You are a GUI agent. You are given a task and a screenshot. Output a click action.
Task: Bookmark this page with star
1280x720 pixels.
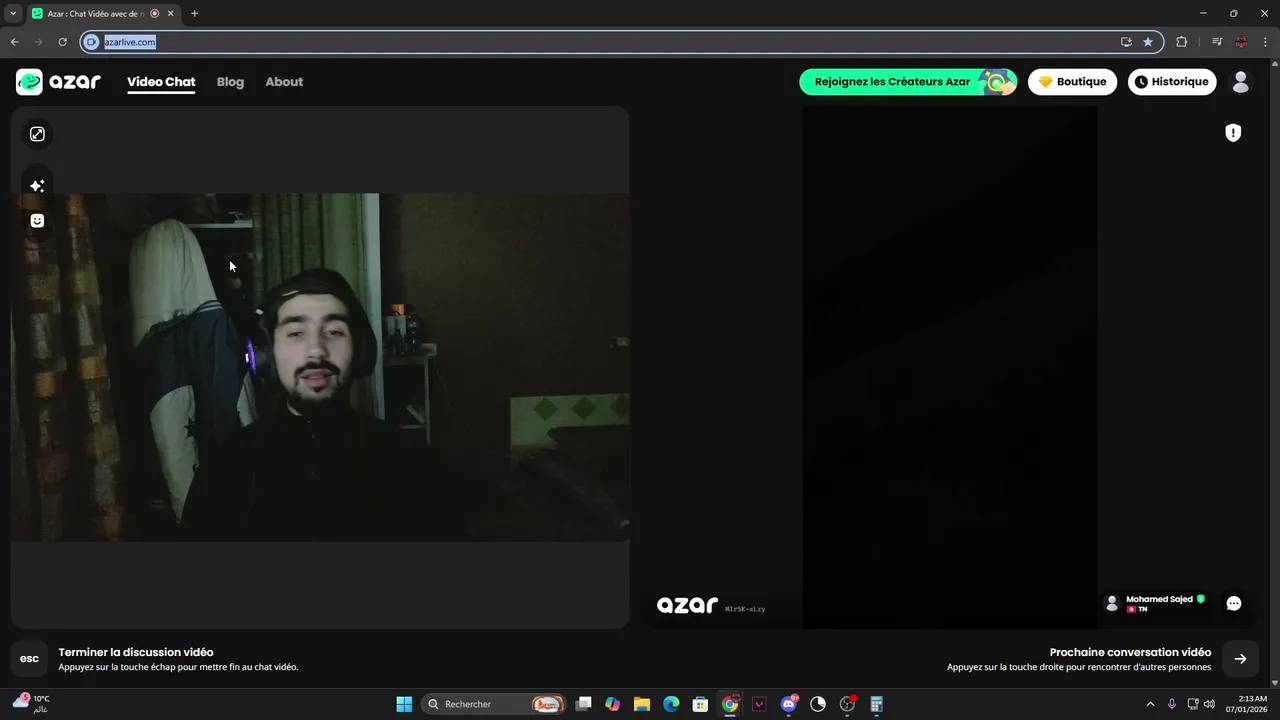[1147, 42]
